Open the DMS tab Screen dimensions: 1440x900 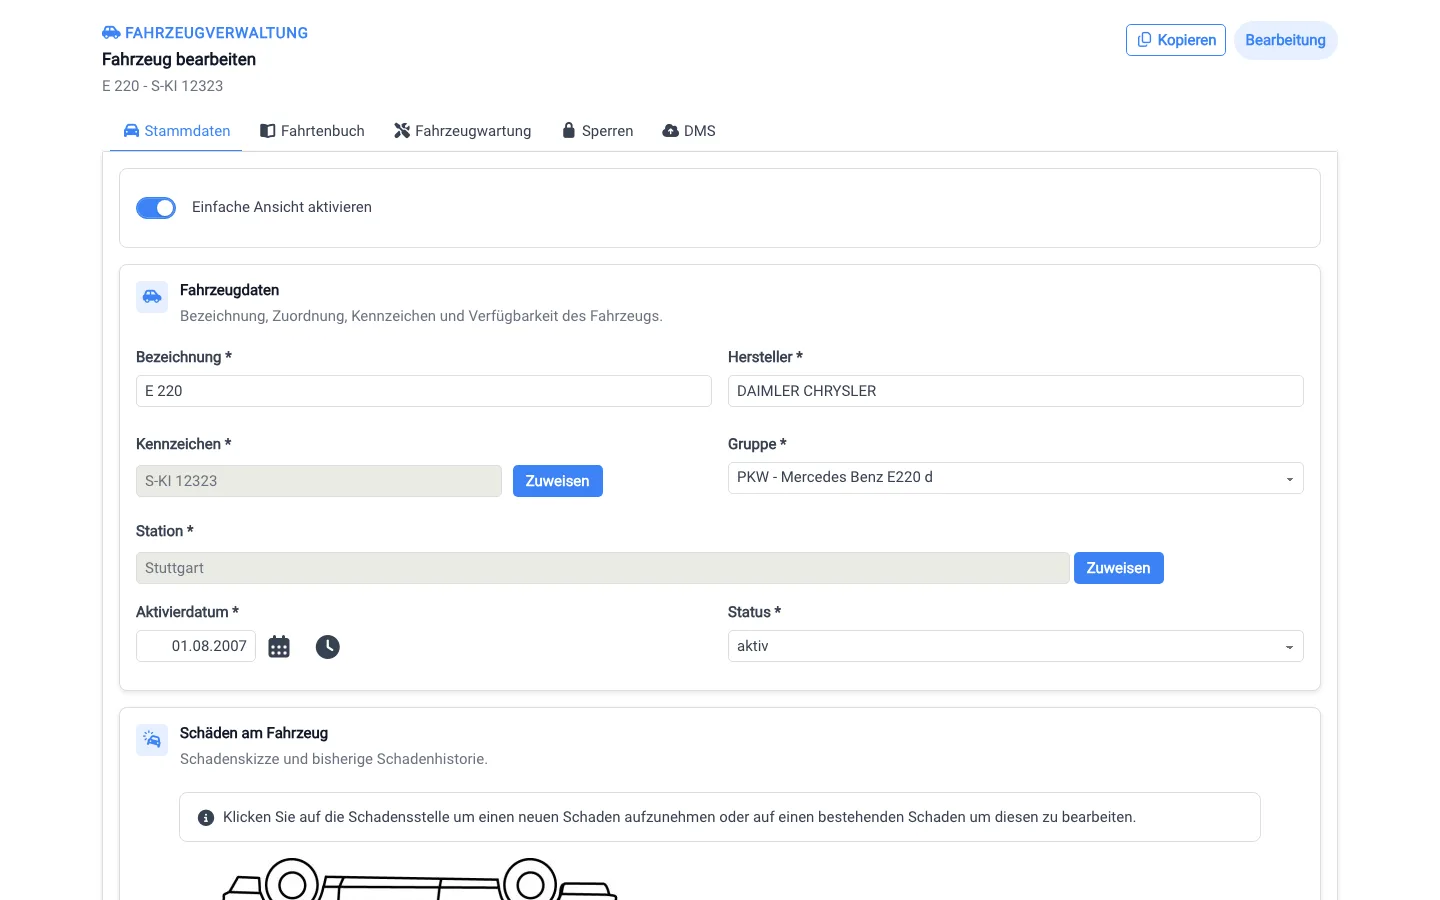pyautogui.click(x=689, y=131)
